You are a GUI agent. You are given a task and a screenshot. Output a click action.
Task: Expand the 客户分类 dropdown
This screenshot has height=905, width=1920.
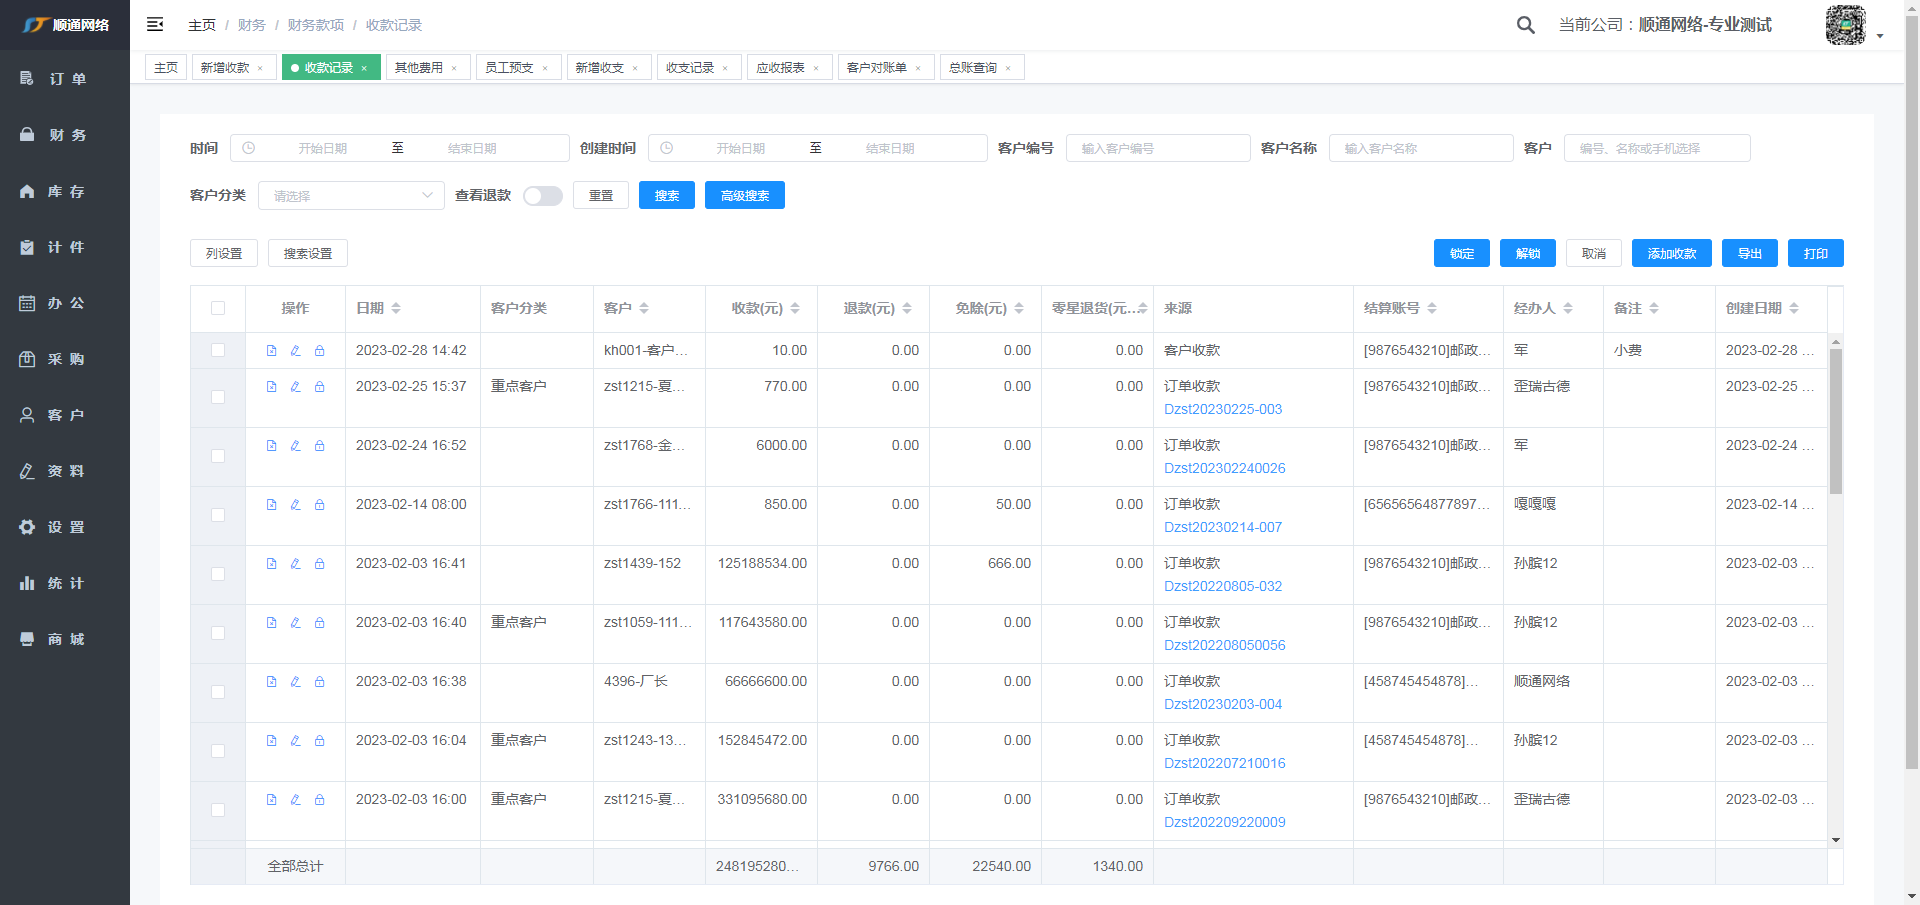tap(351, 196)
